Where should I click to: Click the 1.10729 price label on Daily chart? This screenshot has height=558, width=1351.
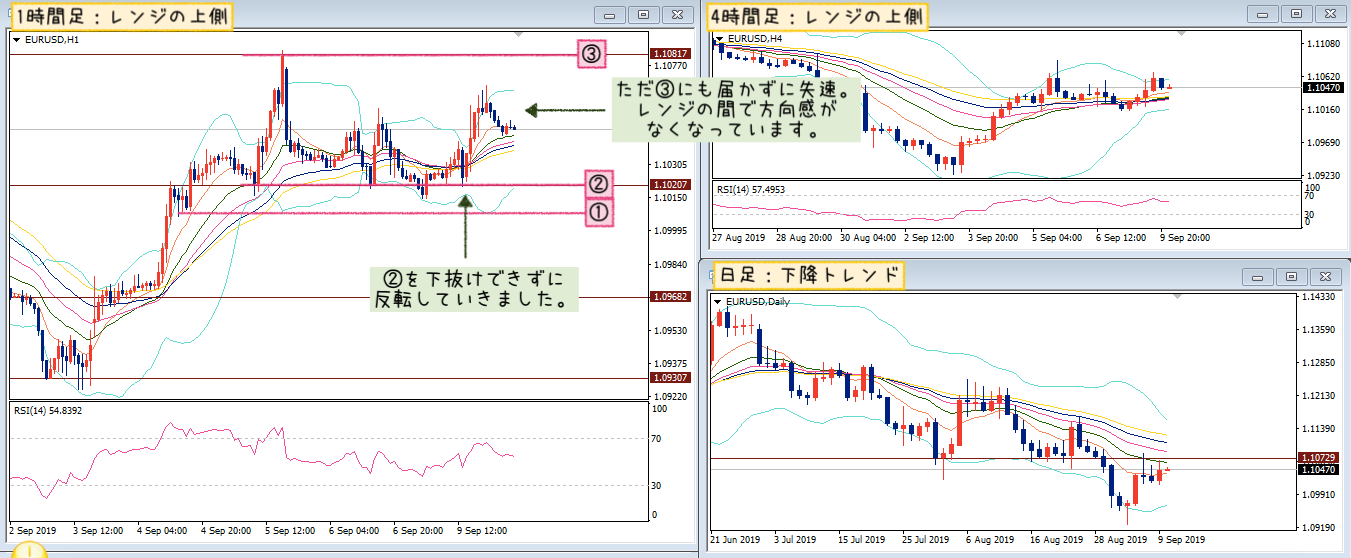[x=1317, y=457]
